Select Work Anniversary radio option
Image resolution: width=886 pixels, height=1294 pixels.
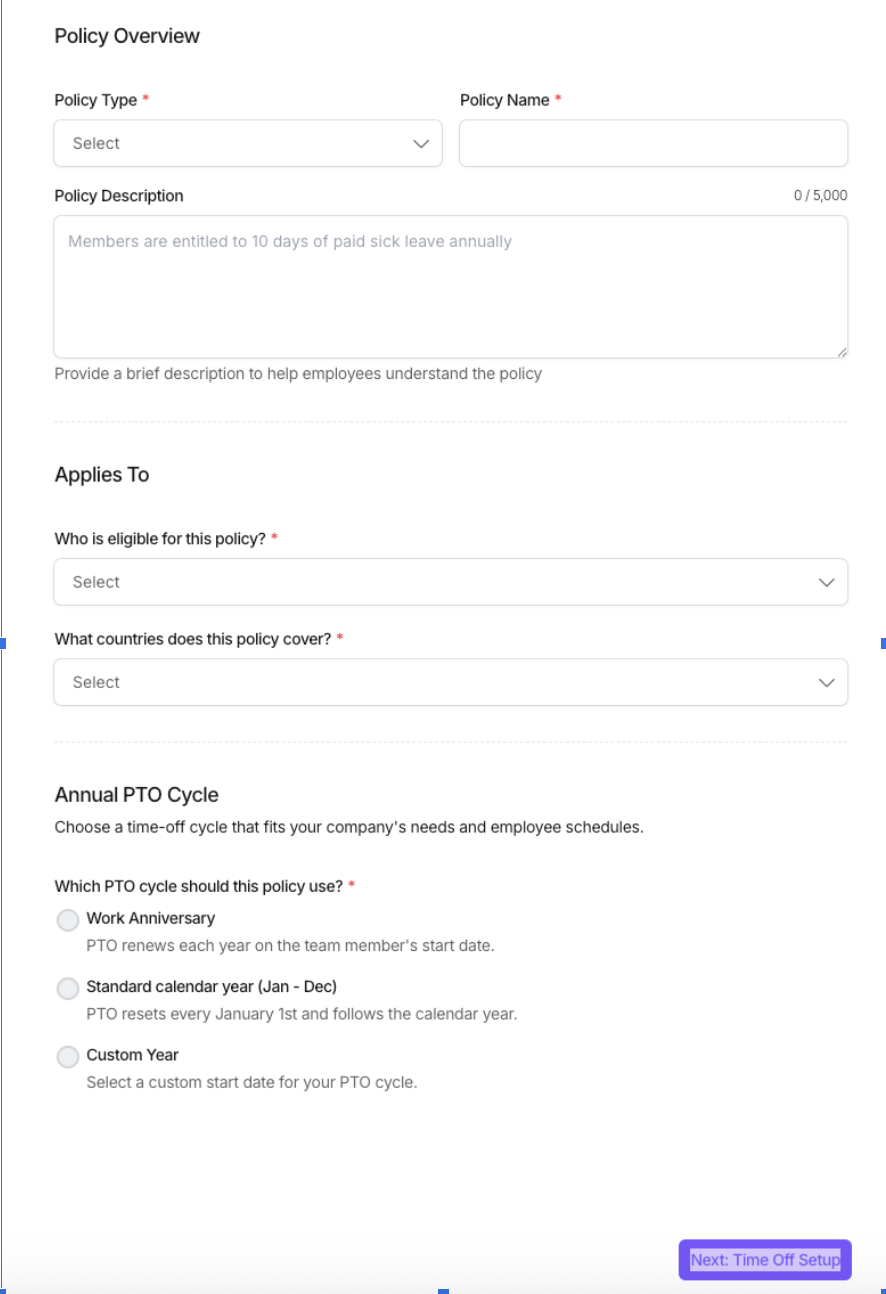click(x=68, y=920)
